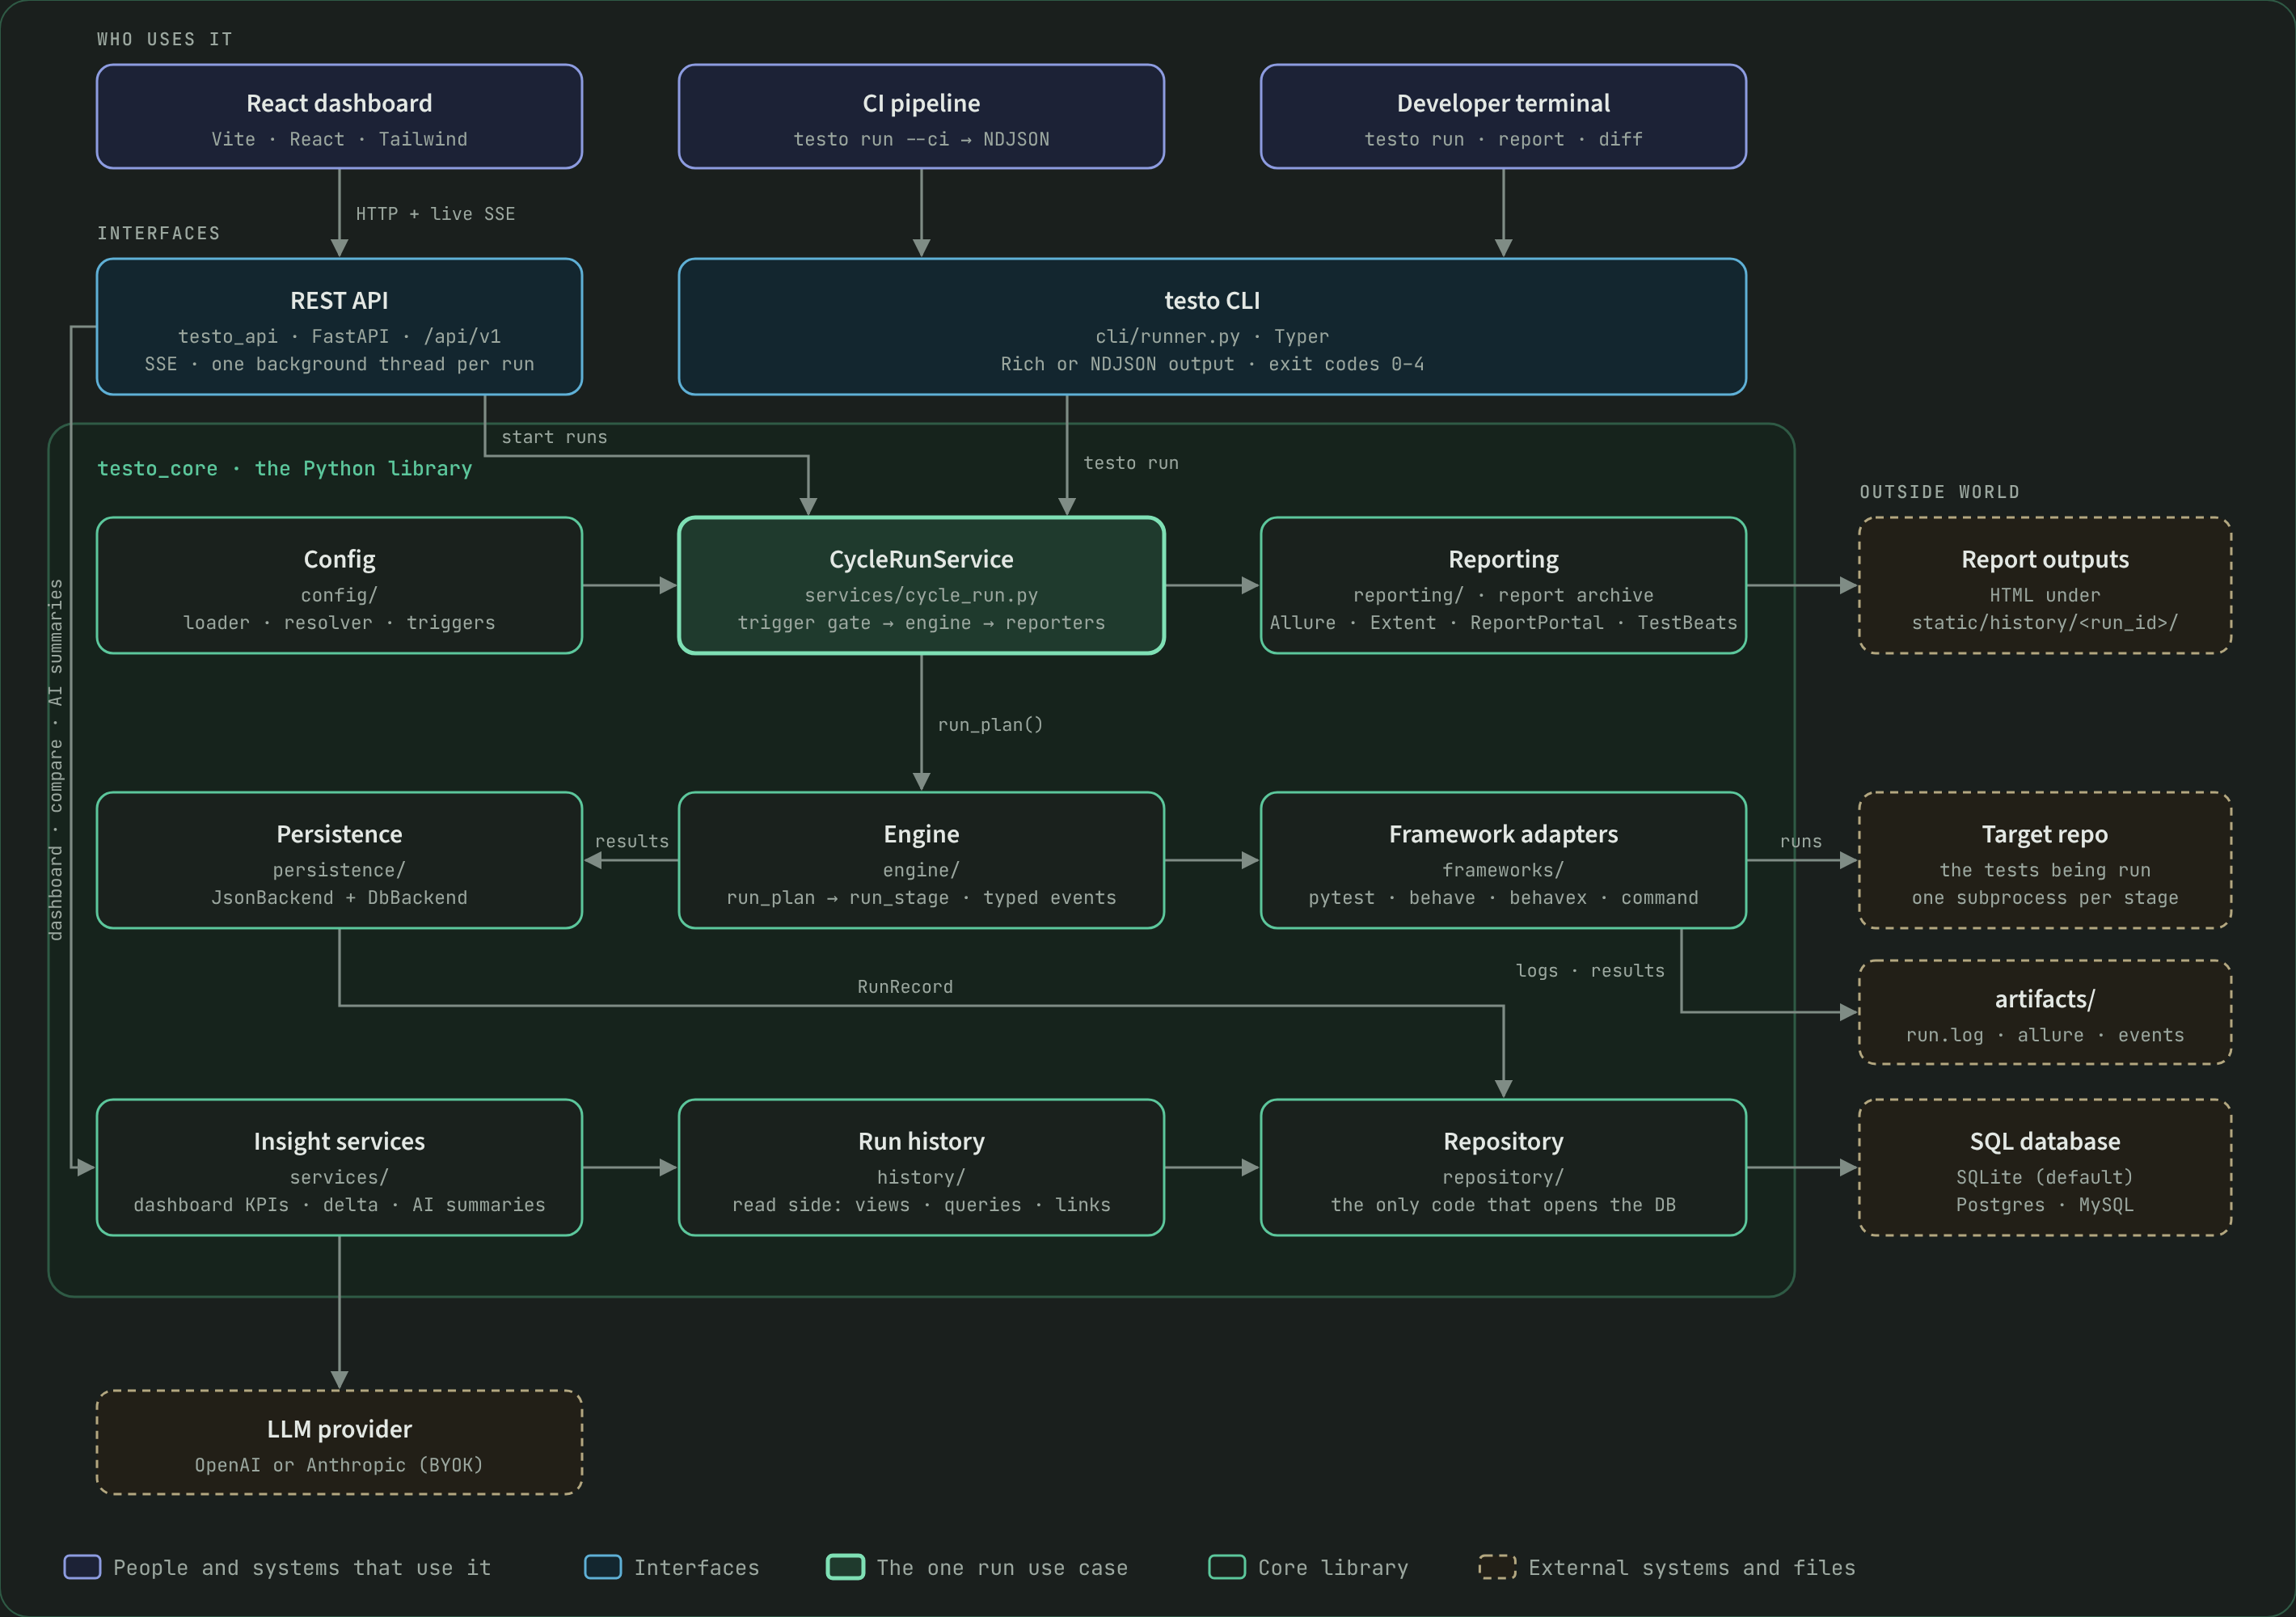The image size is (2296, 1617).
Task: Click the testo_core Python library label
Action: (x=284, y=468)
